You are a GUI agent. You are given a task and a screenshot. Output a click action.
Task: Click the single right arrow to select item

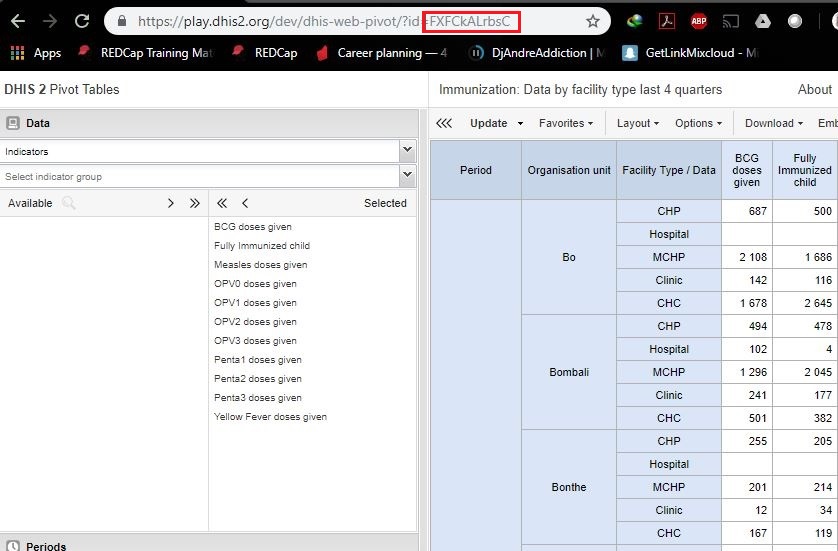pos(171,203)
